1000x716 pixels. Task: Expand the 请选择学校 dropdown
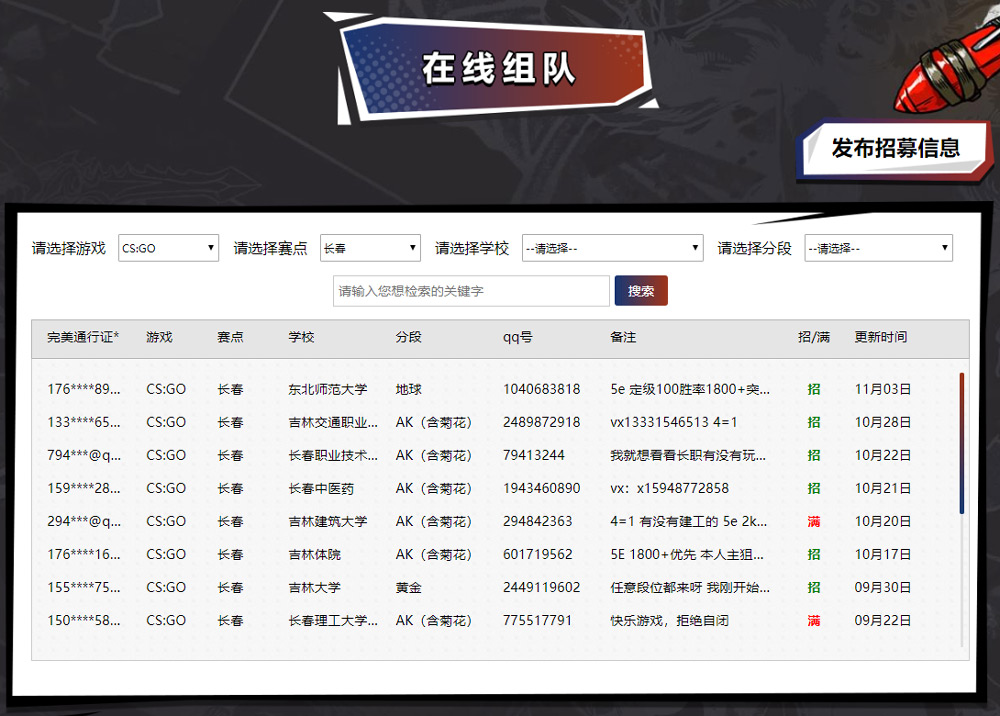click(612, 248)
